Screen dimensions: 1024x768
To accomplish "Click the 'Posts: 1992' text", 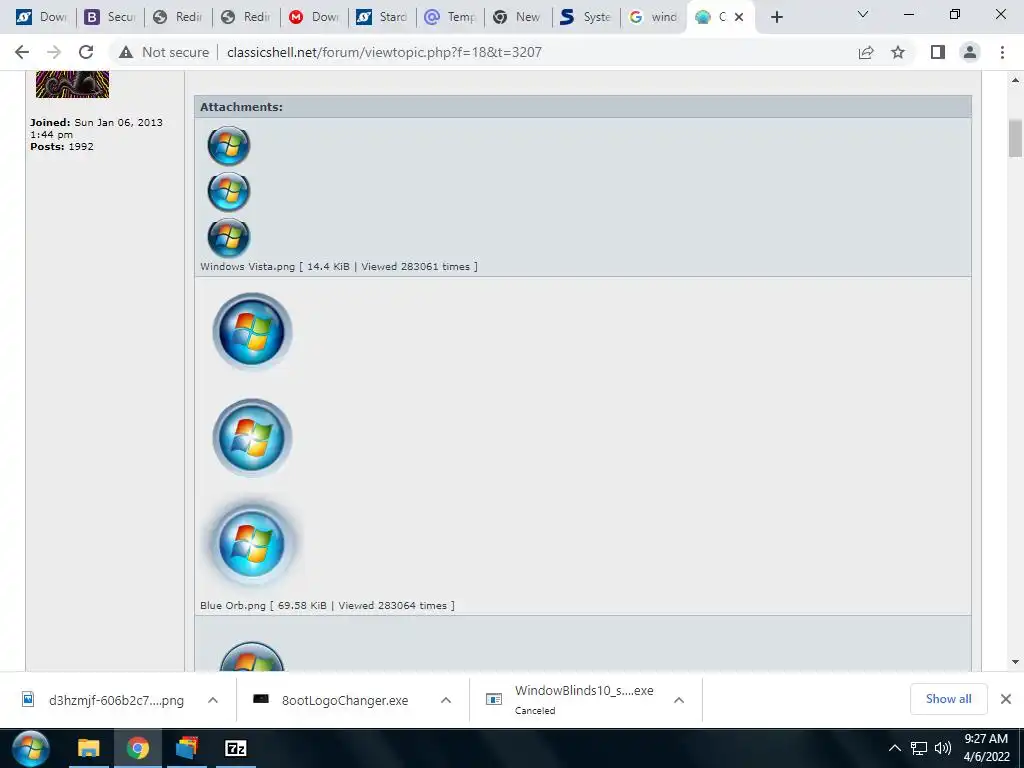I will [62, 146].
